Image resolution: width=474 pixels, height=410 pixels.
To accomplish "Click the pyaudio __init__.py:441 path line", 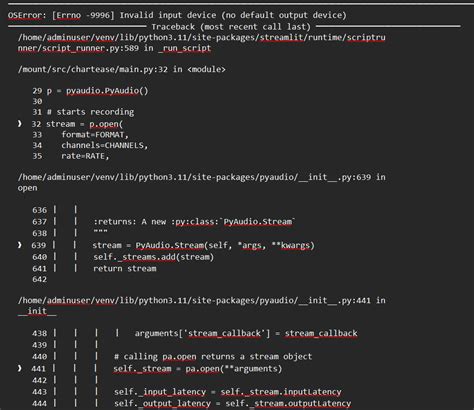I will coord(202,300).
